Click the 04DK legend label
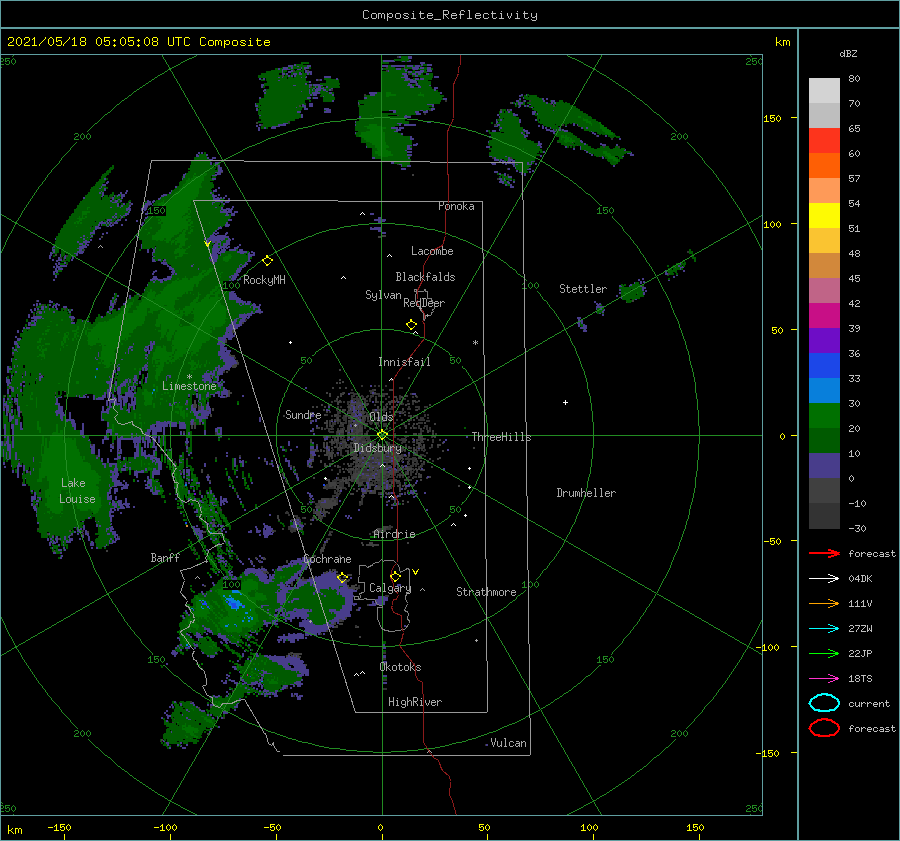 [860, 578]
